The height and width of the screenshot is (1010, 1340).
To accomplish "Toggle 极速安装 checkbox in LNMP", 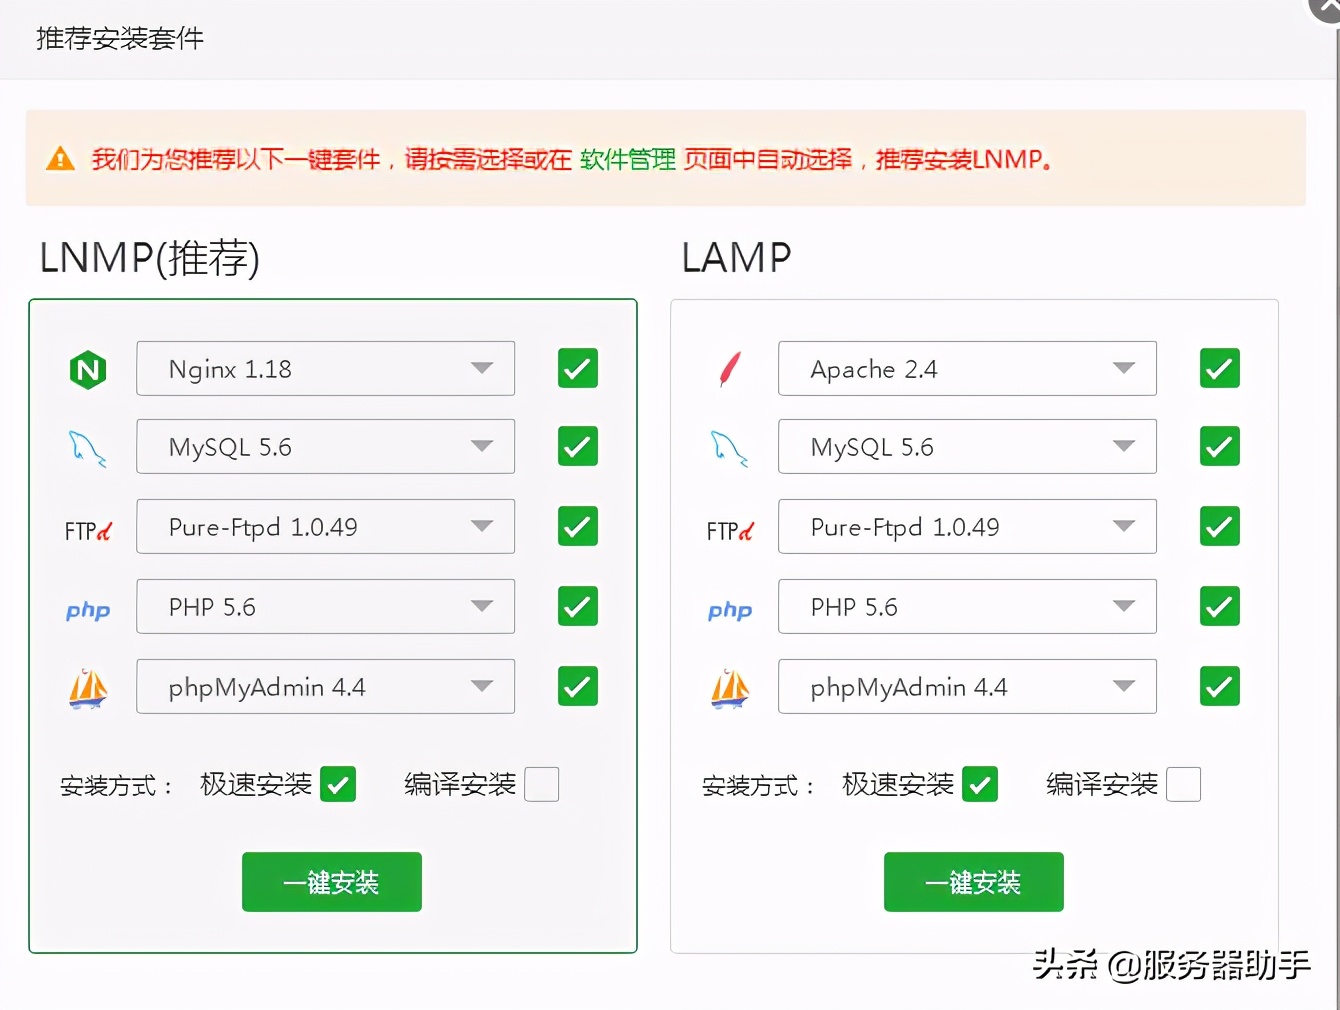I will coord(338,784).
